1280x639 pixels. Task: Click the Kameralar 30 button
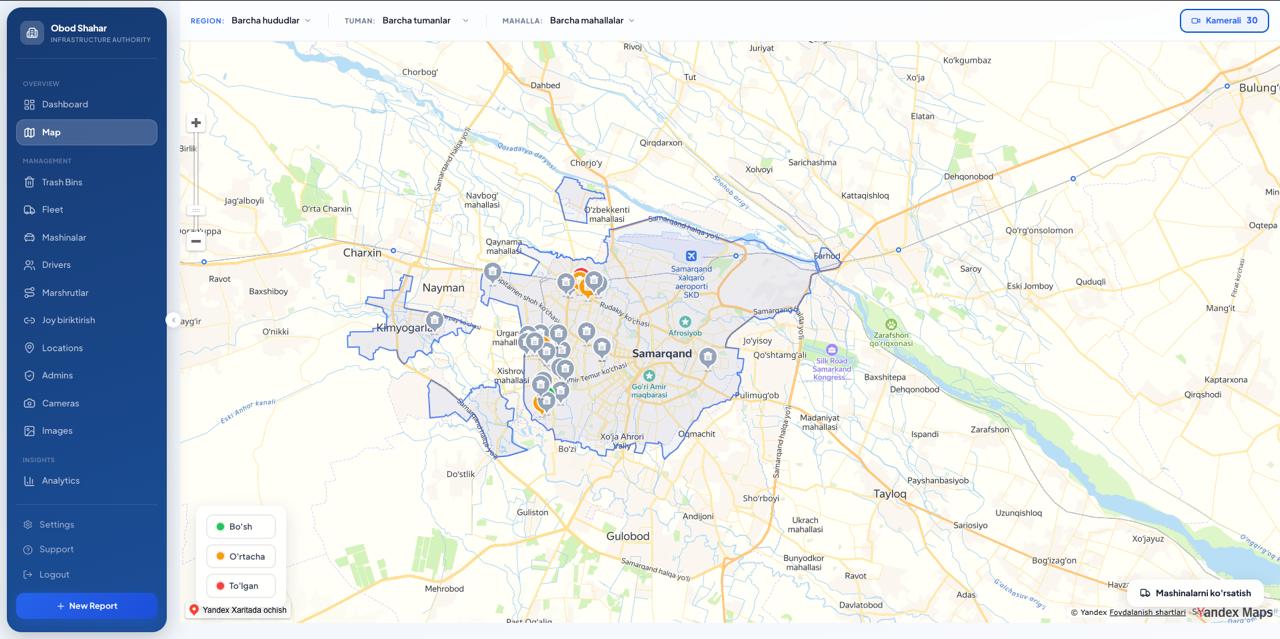click(x=1224, y=20)
